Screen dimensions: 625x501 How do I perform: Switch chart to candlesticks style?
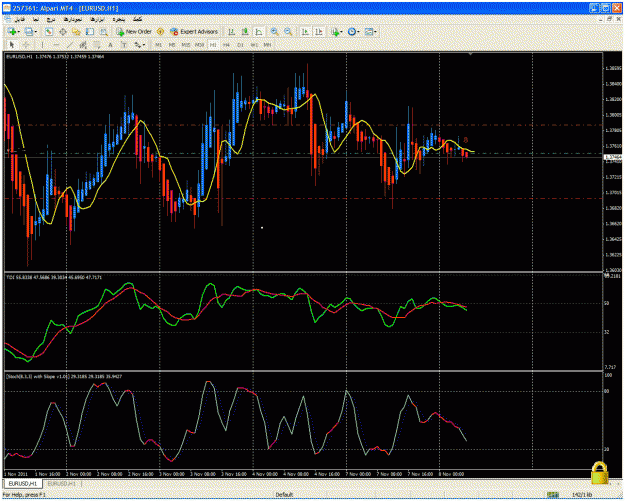coord(245,31)
